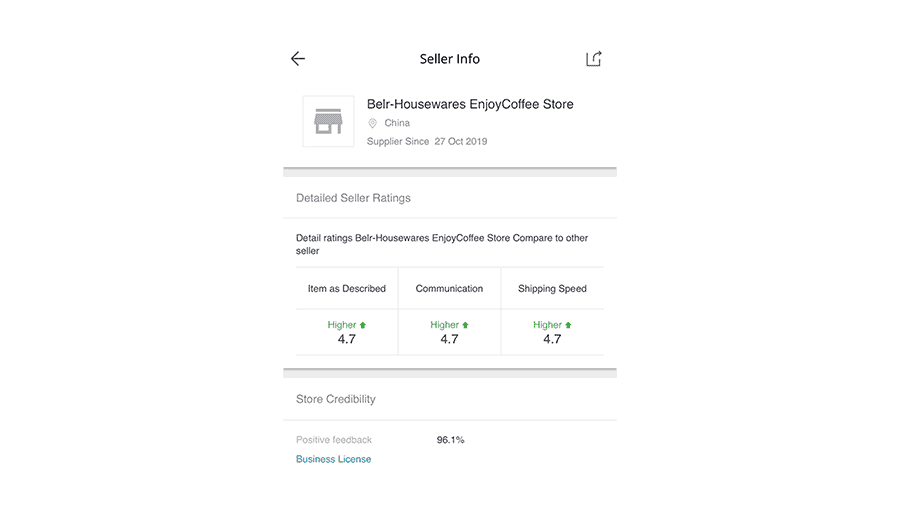Open the Business License link
The image size is (900, 520).
pos(333,459)
